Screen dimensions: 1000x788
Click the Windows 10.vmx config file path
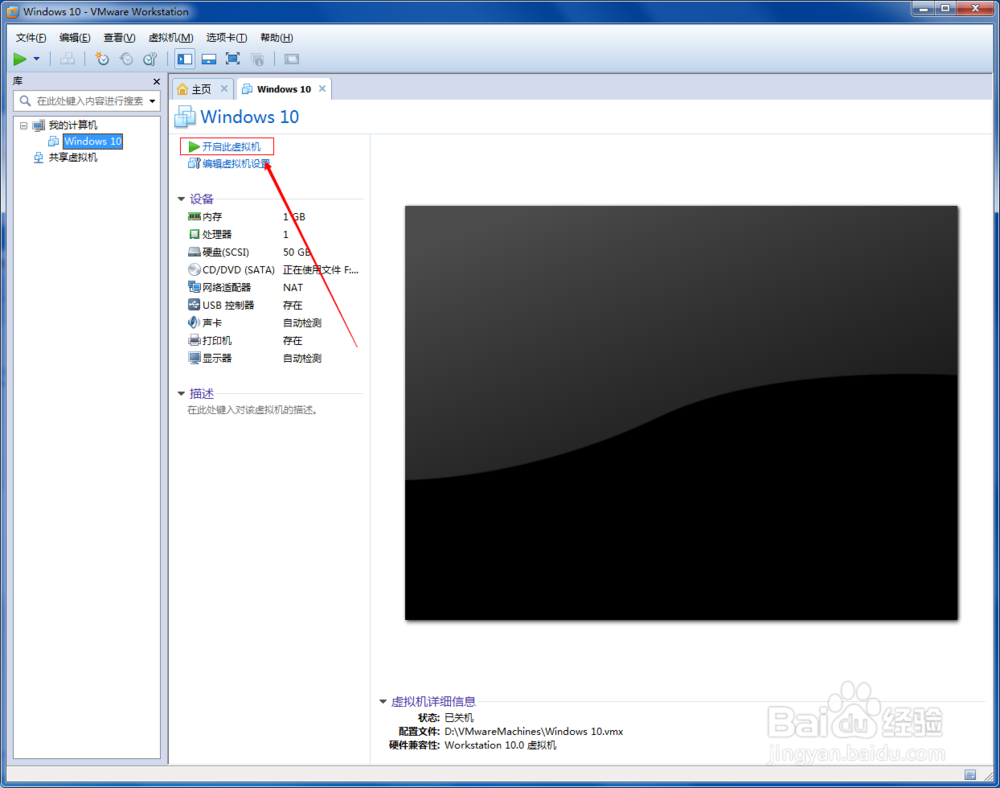pos(534,731)
